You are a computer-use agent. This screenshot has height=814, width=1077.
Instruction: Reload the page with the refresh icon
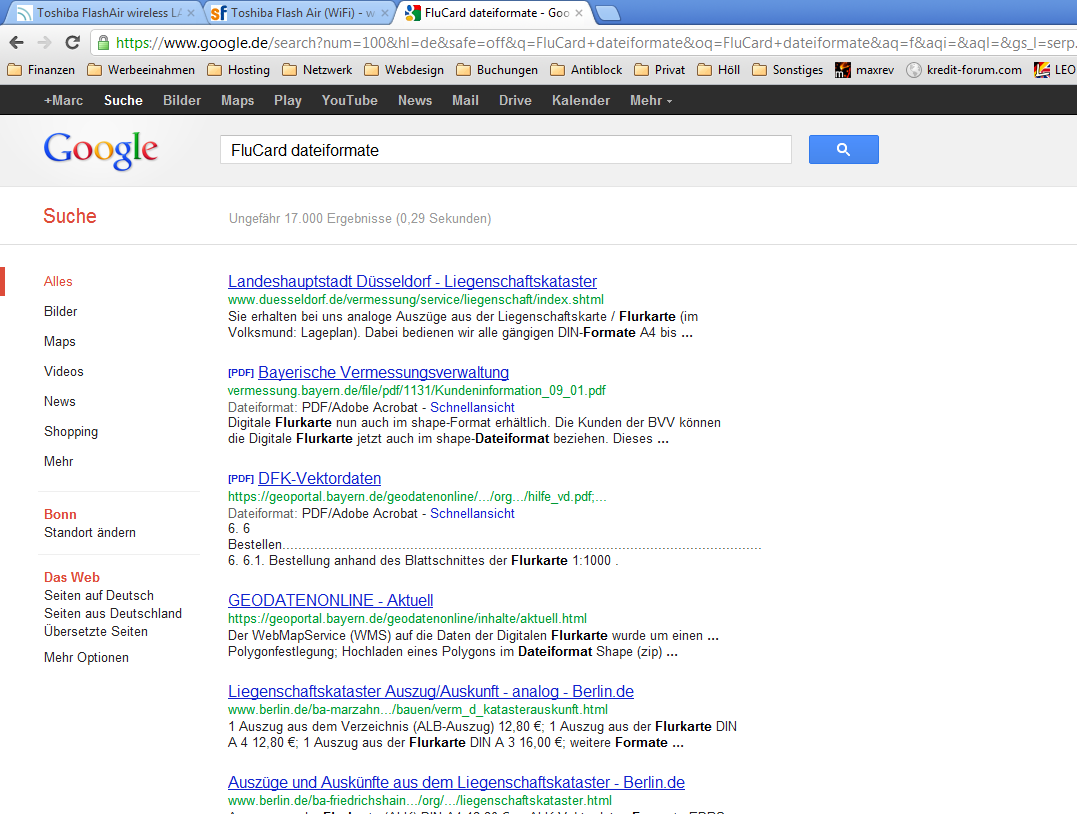[71, 43]
